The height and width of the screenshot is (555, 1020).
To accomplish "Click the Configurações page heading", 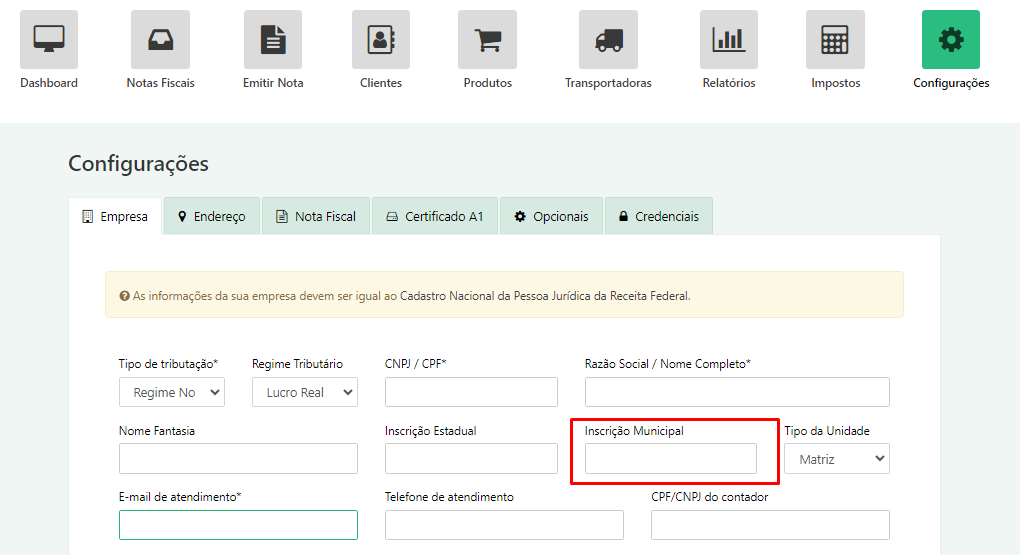I will pos(139,163).
